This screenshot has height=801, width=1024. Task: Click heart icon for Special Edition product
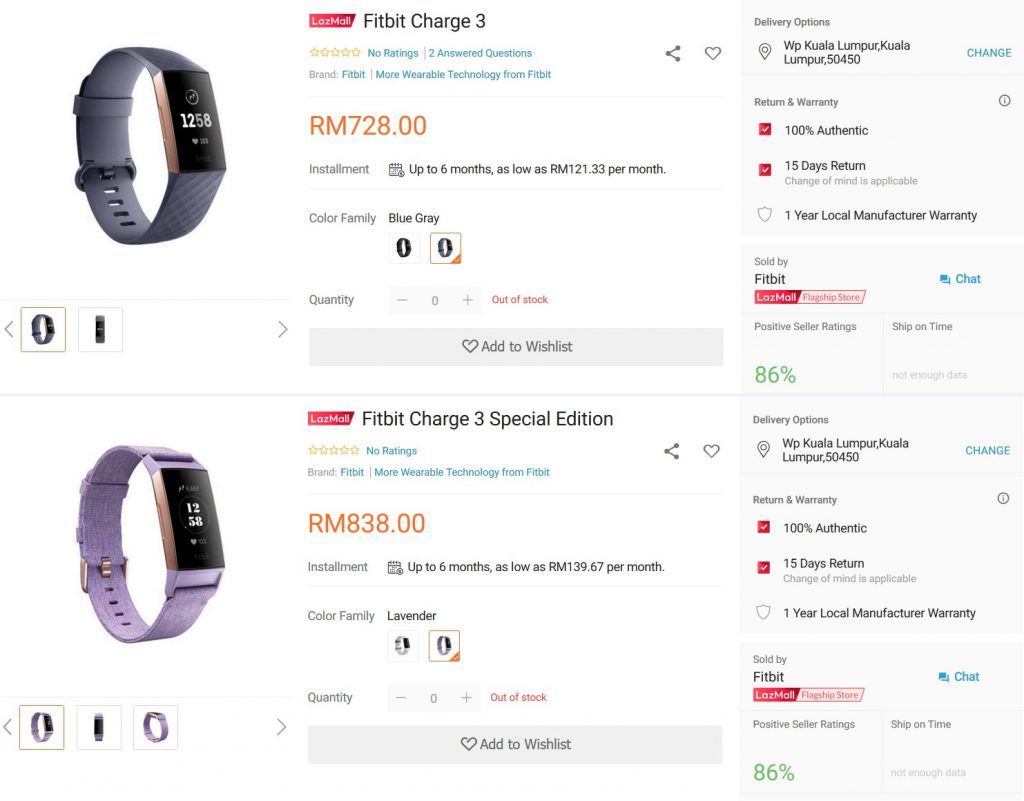(711, 451)
